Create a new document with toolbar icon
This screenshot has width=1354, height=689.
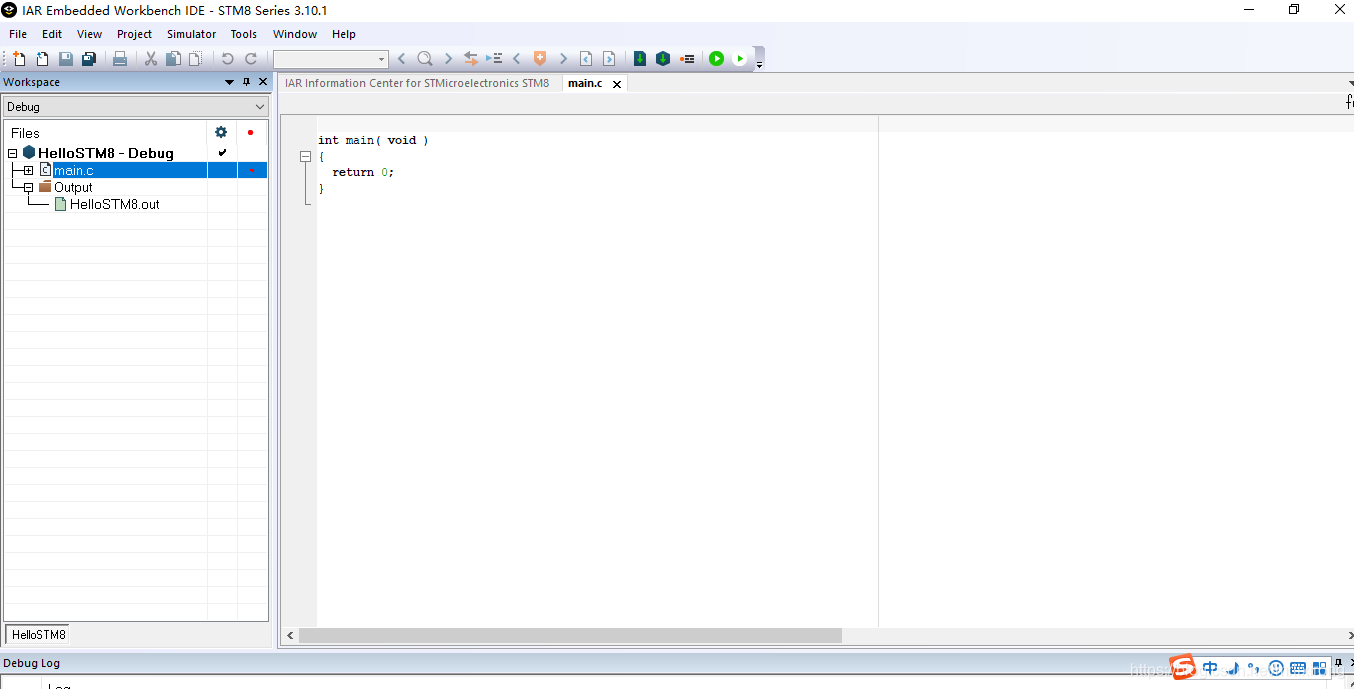click(19, 59)
